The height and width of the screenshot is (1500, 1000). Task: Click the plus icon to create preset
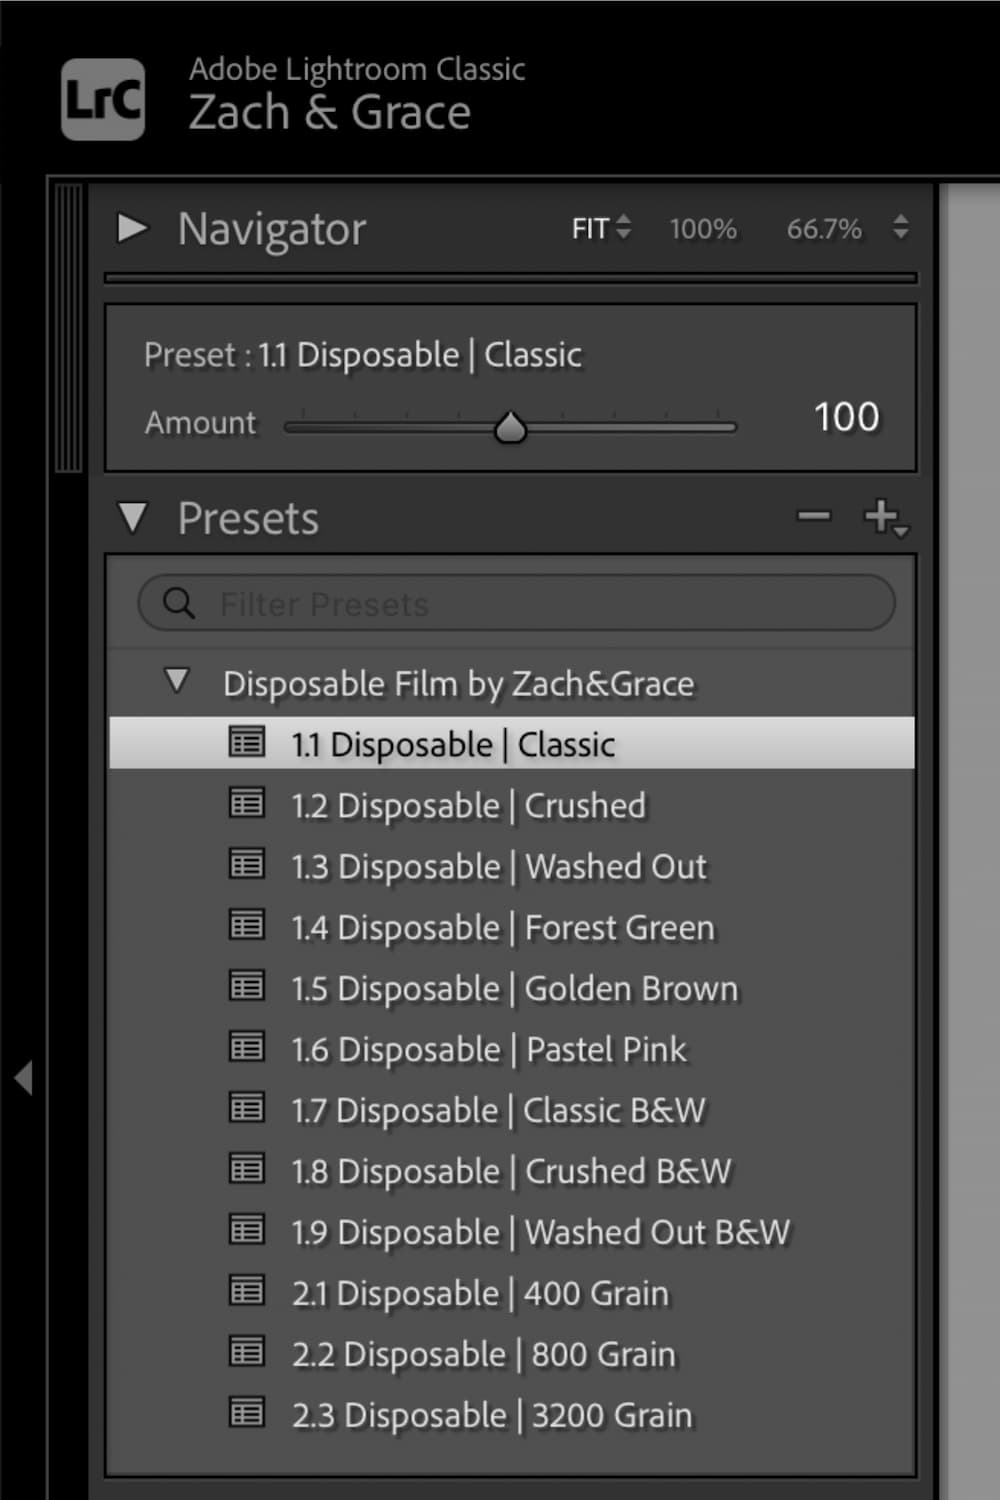882,517
